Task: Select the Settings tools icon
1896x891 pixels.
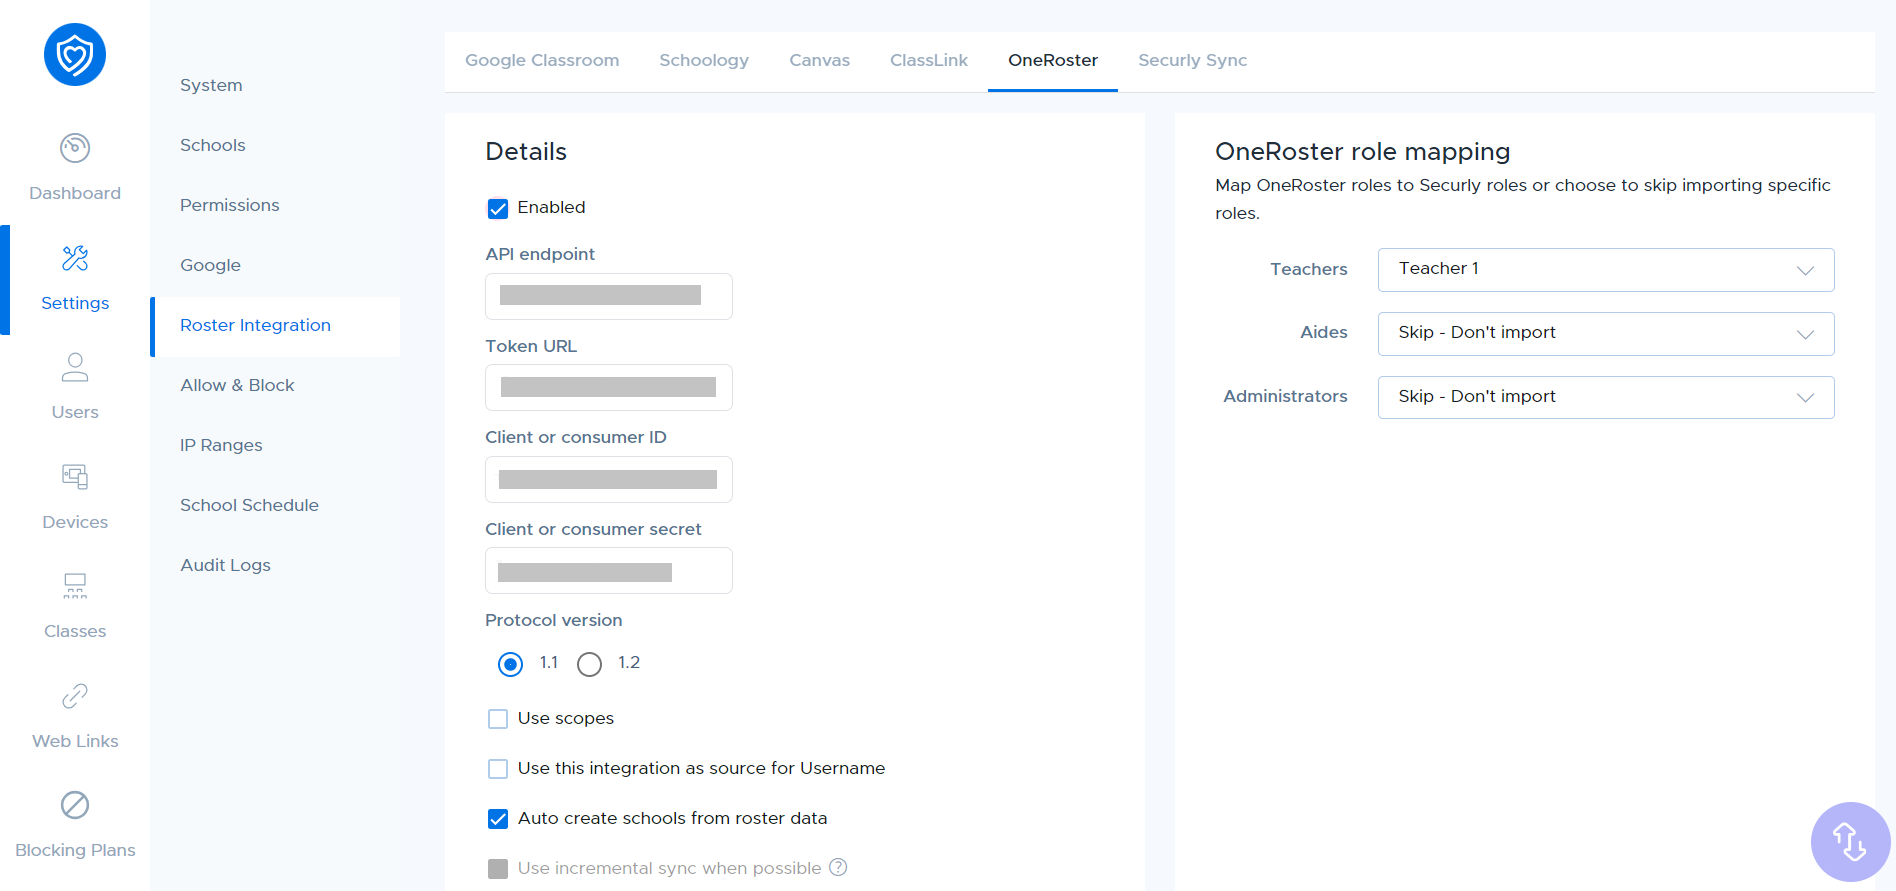Action: click(75, 258)
